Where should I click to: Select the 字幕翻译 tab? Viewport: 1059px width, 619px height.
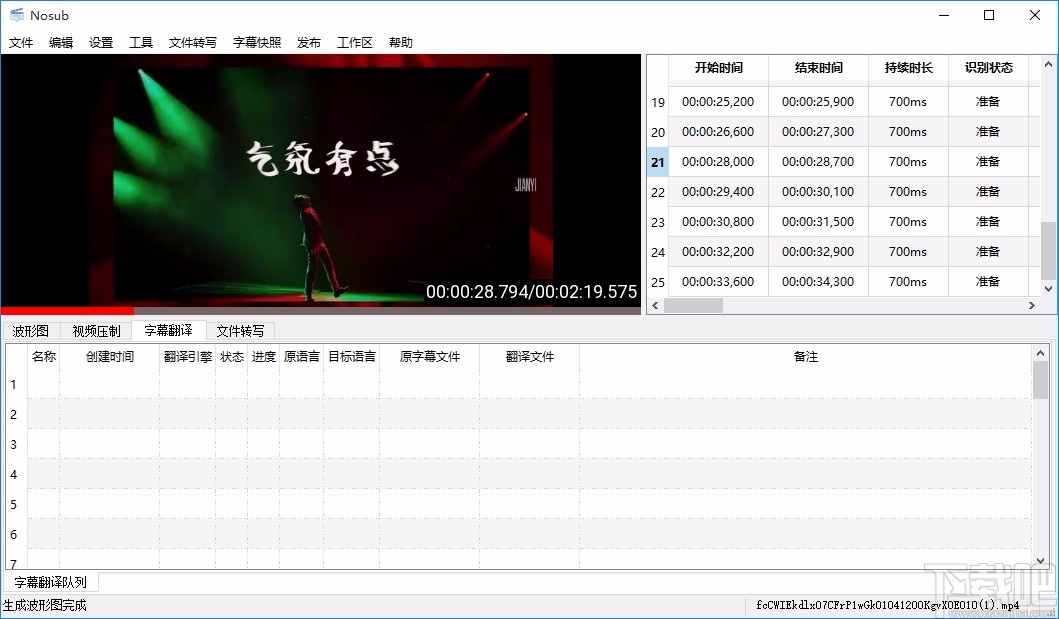[x=168, y=329]
